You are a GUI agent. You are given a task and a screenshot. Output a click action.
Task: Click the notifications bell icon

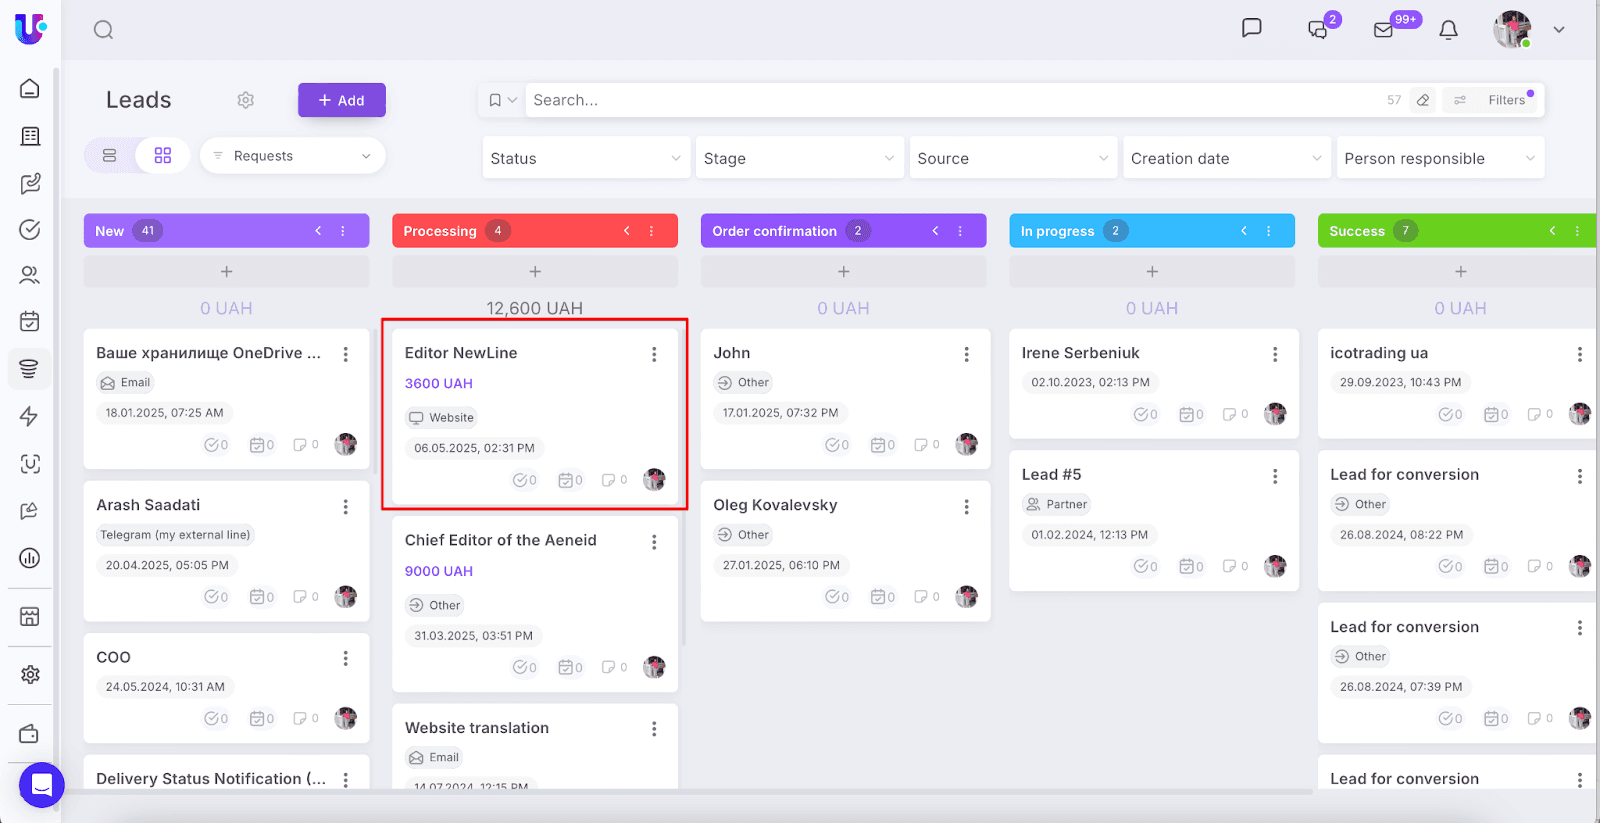pyautogui.click(x=1448, y=30)
